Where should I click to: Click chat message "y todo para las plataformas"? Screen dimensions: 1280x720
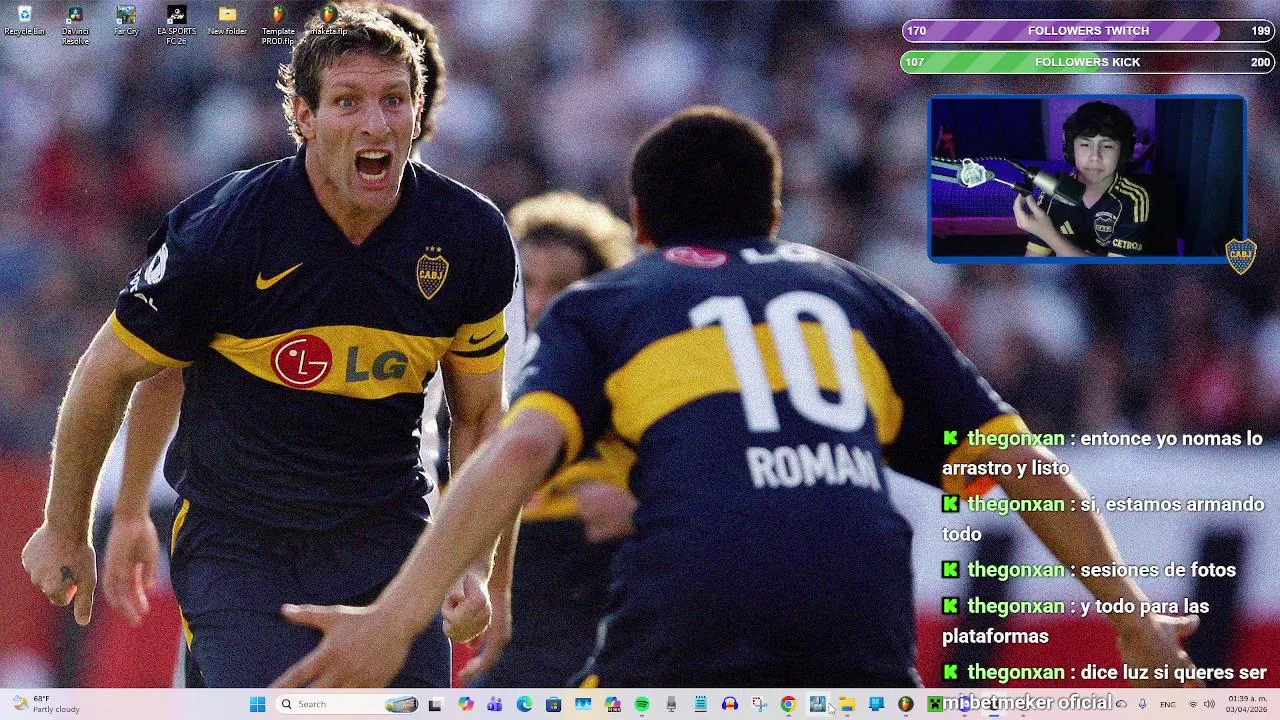point(1076,621)
